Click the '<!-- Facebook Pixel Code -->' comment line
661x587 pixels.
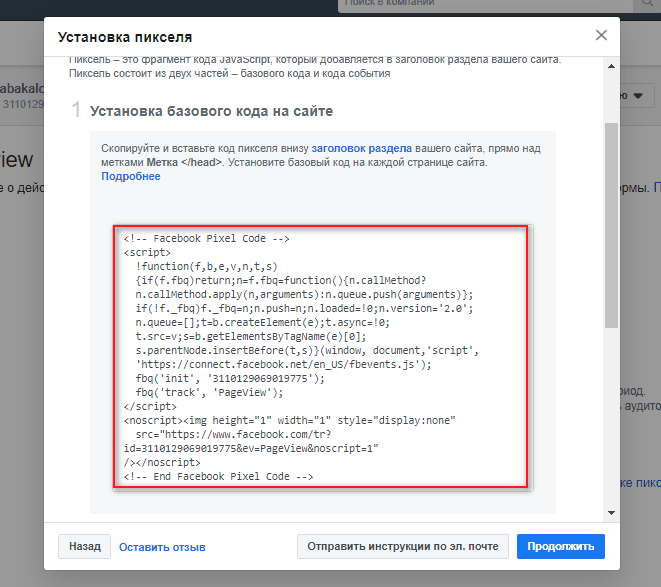click(x=207, y=239)
